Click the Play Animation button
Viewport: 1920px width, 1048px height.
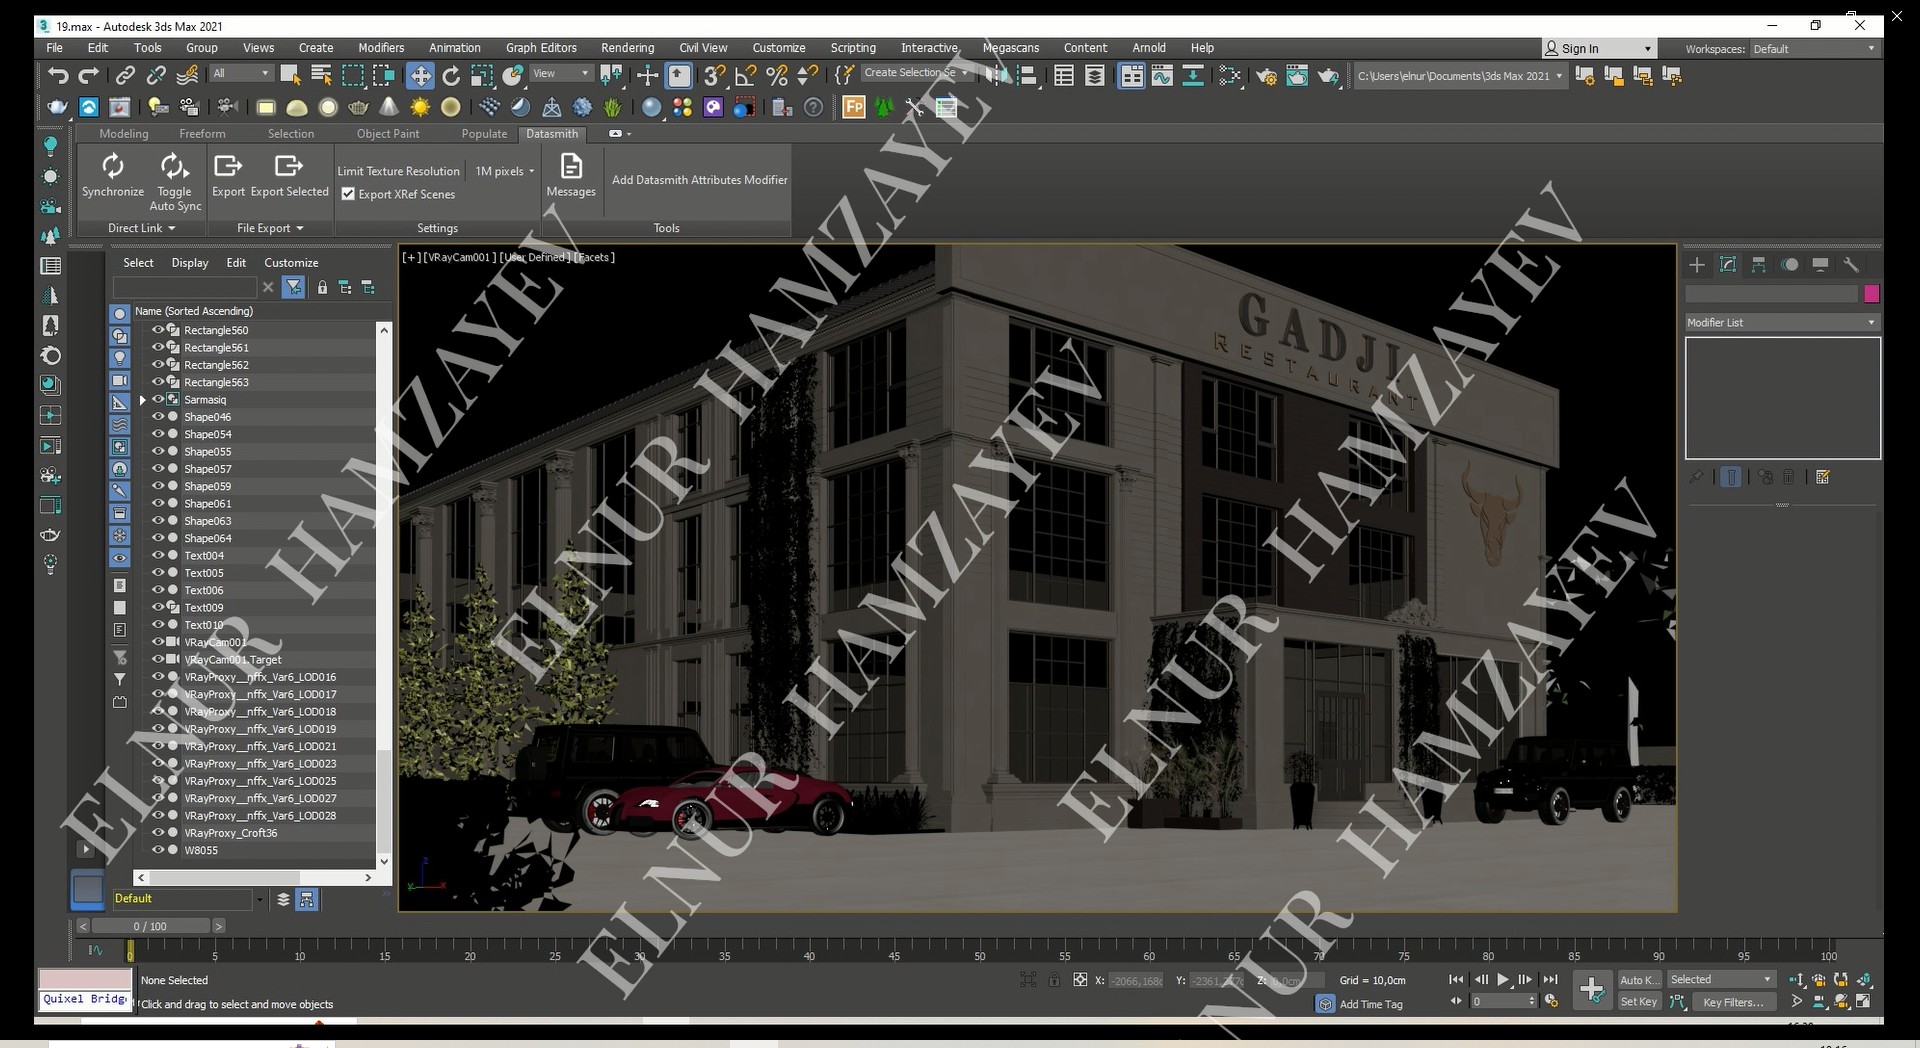(x=1503, y=980)
